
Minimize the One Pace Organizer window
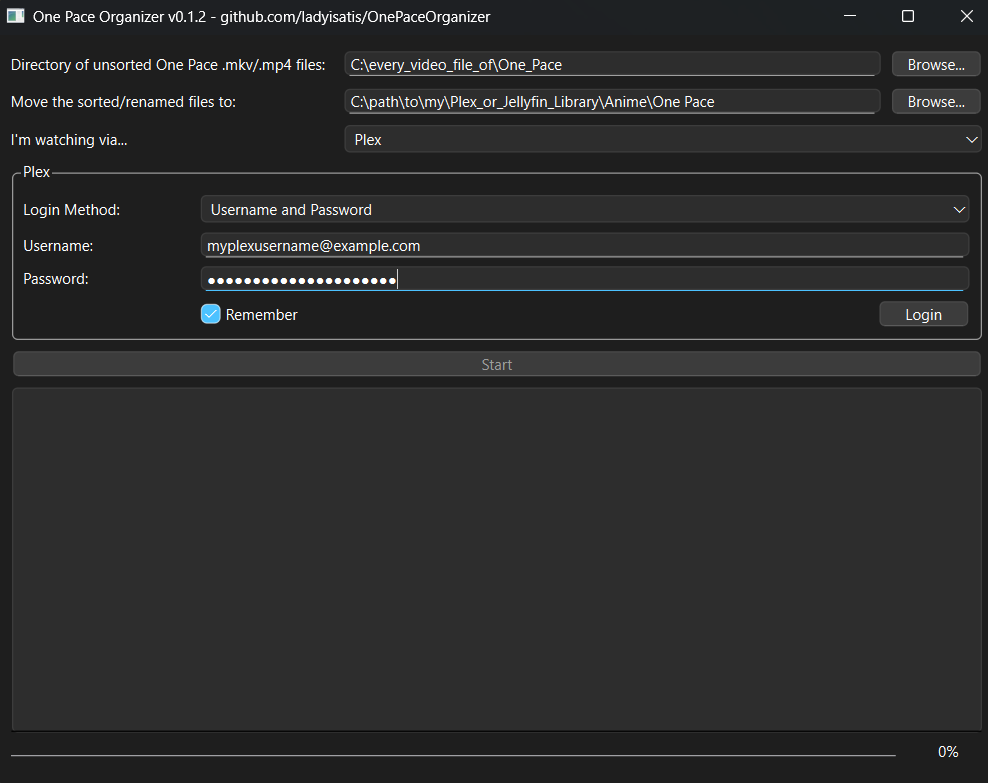coord(850,16)
